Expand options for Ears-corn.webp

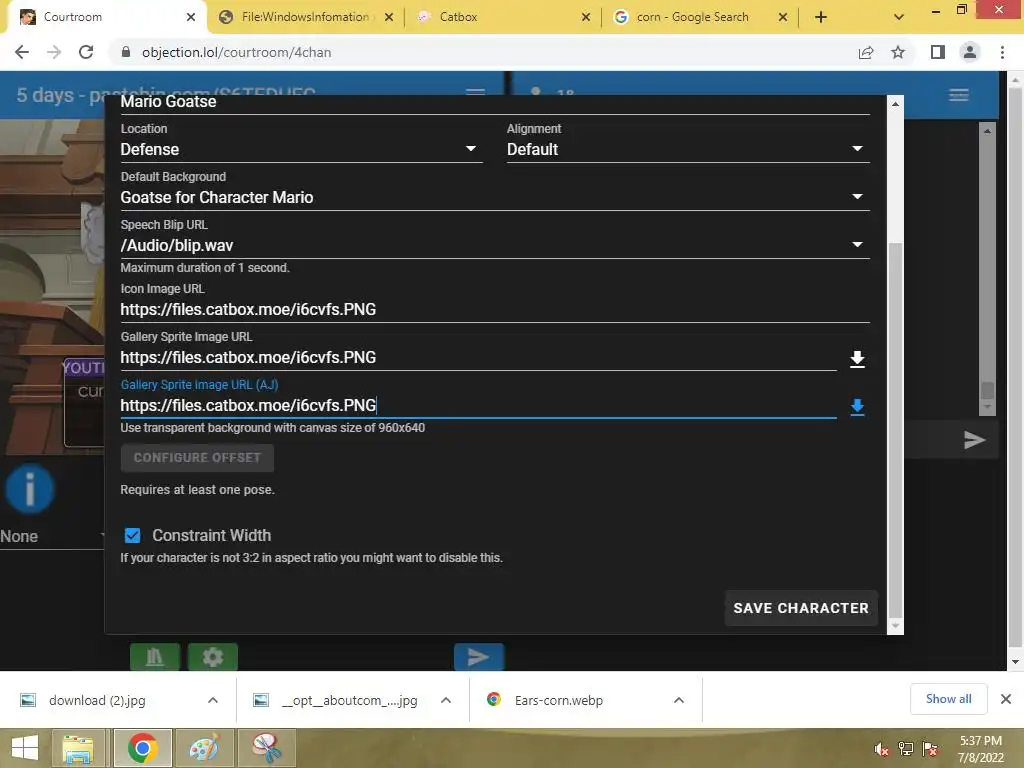679,700
